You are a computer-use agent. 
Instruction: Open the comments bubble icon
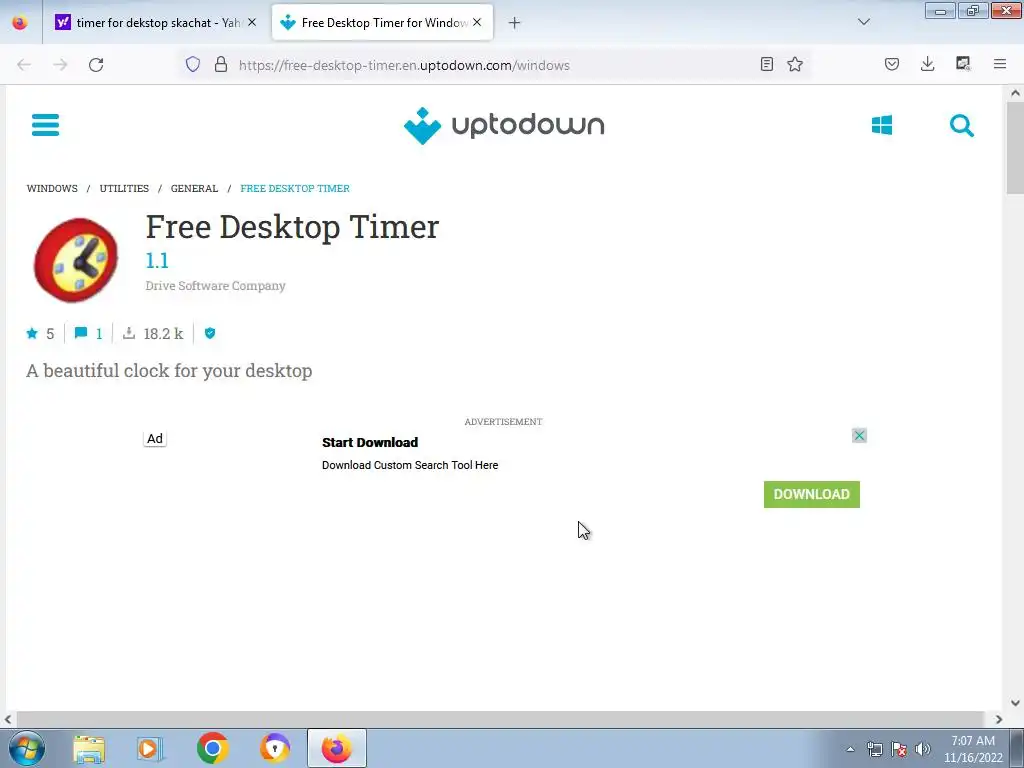click(x=81, y=334)
